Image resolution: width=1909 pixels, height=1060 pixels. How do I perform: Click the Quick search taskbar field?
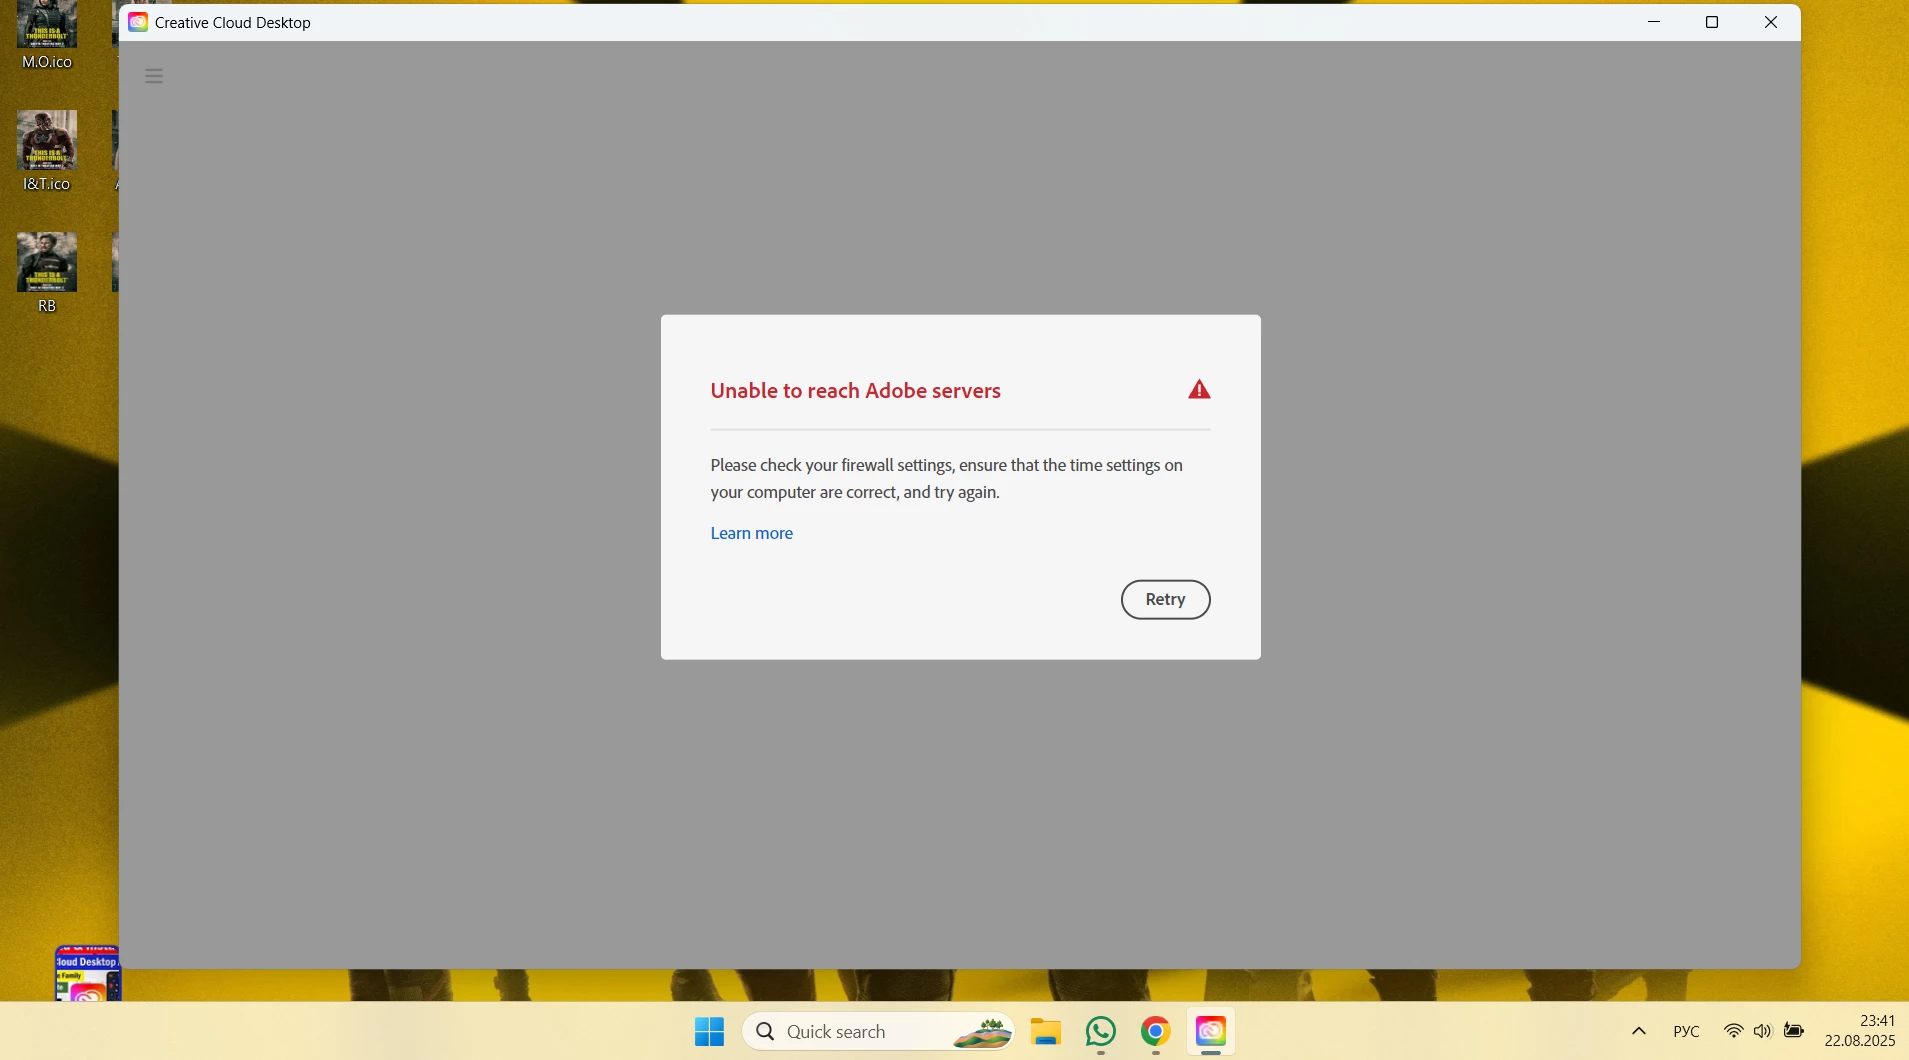click(x=878, y=1031)
